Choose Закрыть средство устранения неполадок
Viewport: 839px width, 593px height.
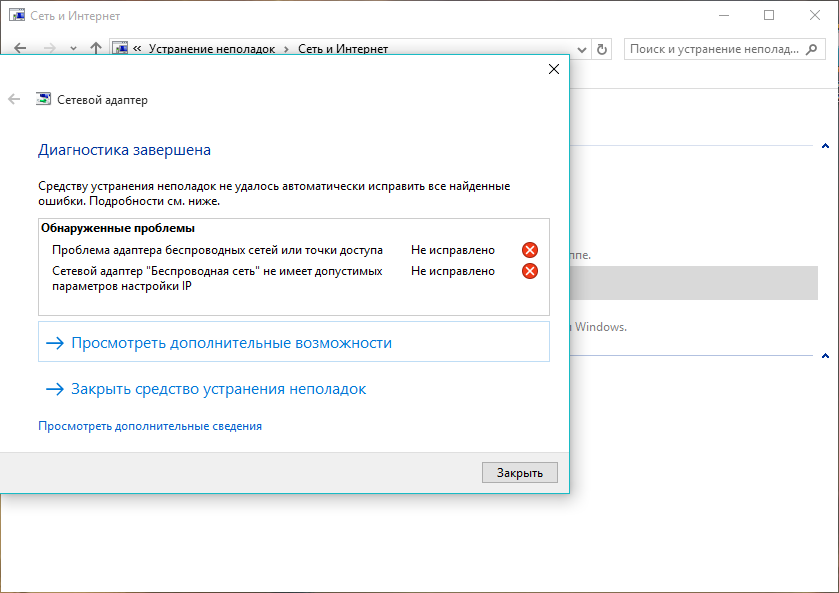point(206,389)
